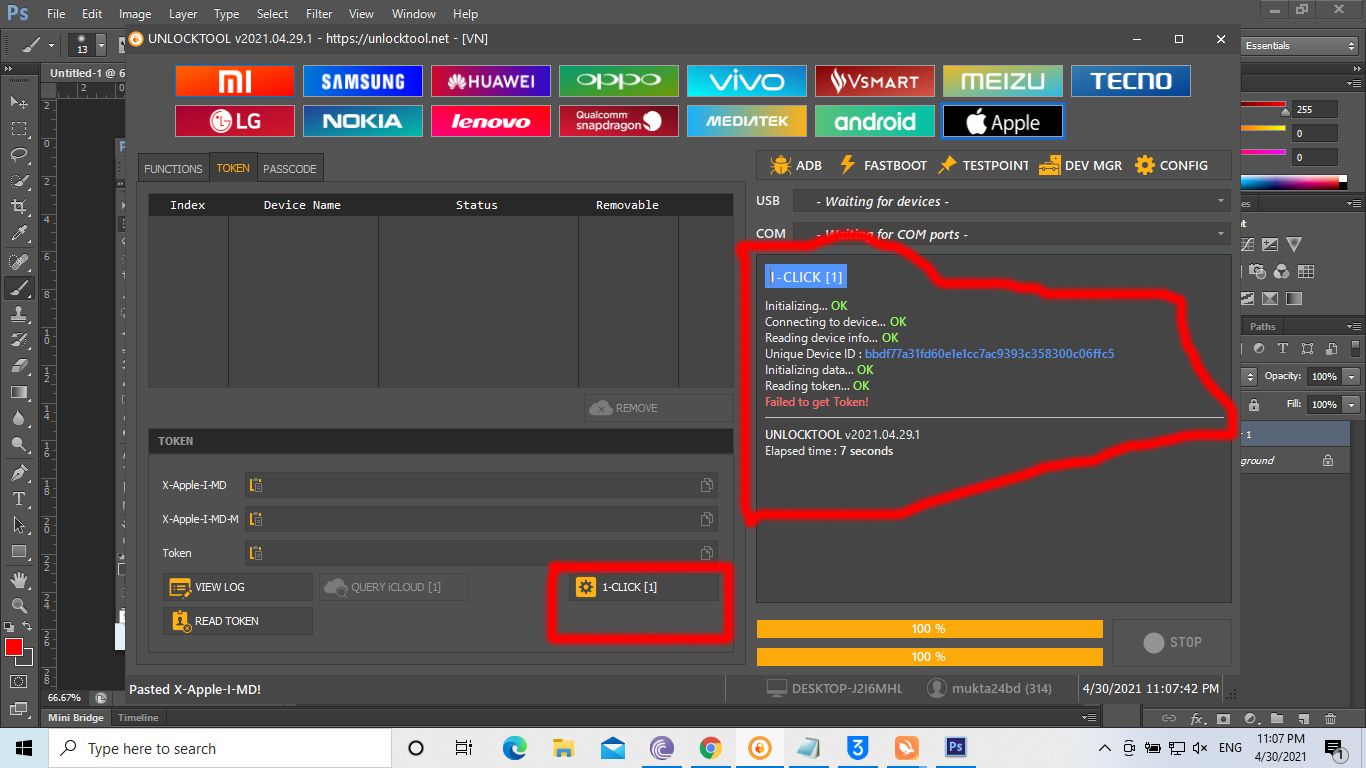Click the Token input field
Screen dimensions: 1366x768
(481, 553)
